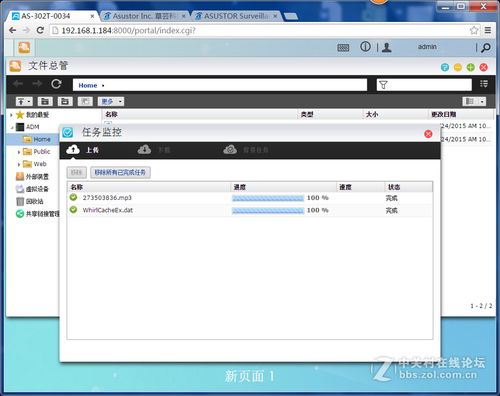Viewport: 500px width, 396px height.
Task: Select the WhirlCacheEx.dat task row name
Action: coord(108,210)
